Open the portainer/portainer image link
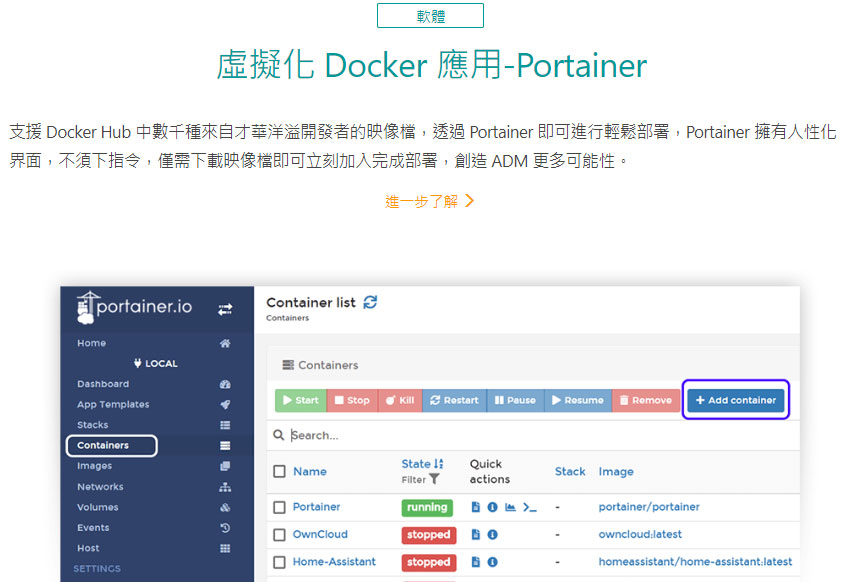This screenshot has height=582, width=860. point(649,507)
